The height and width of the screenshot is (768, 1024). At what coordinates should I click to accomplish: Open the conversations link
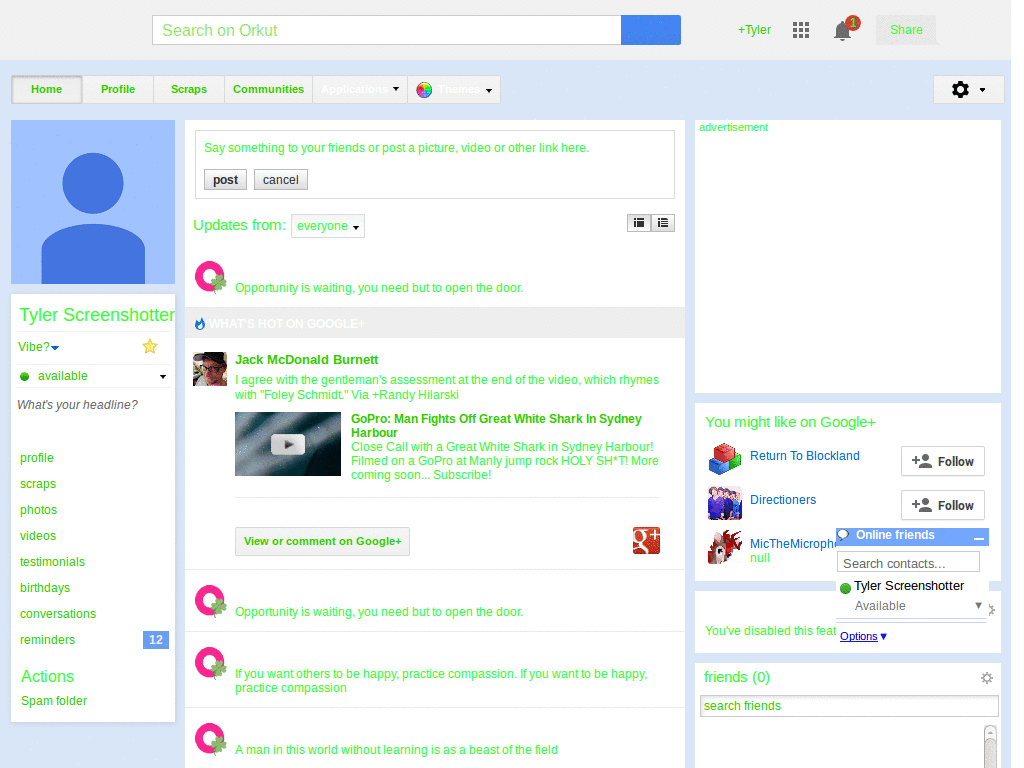click(x=58, y=614)
